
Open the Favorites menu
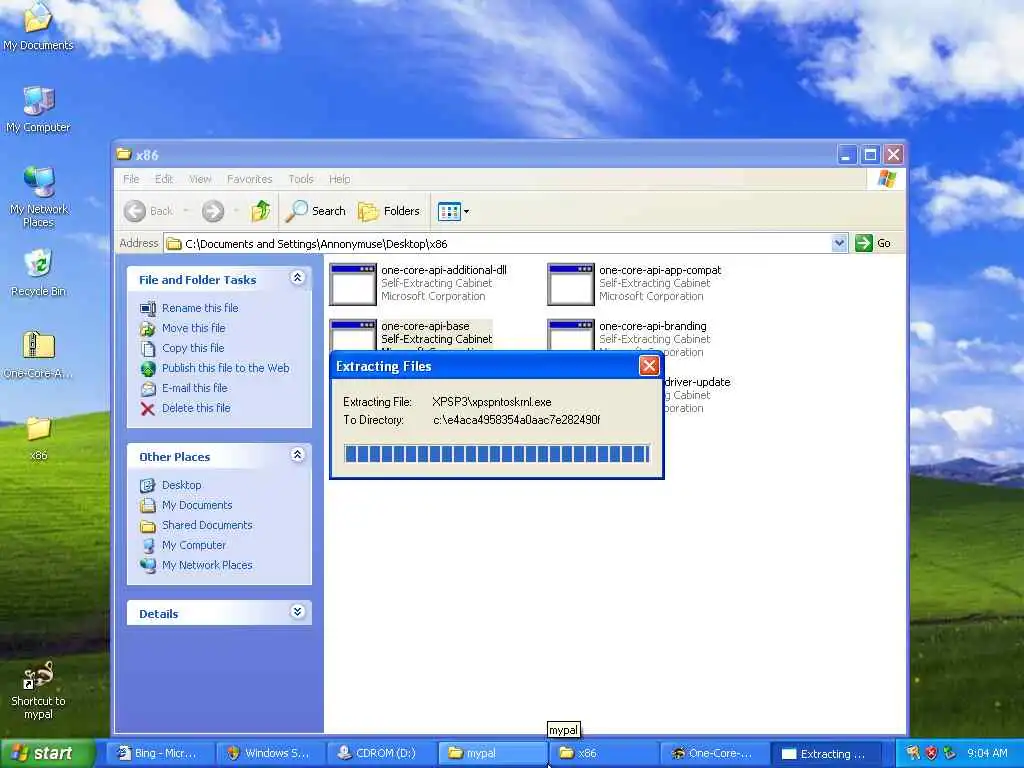point(249,179)
